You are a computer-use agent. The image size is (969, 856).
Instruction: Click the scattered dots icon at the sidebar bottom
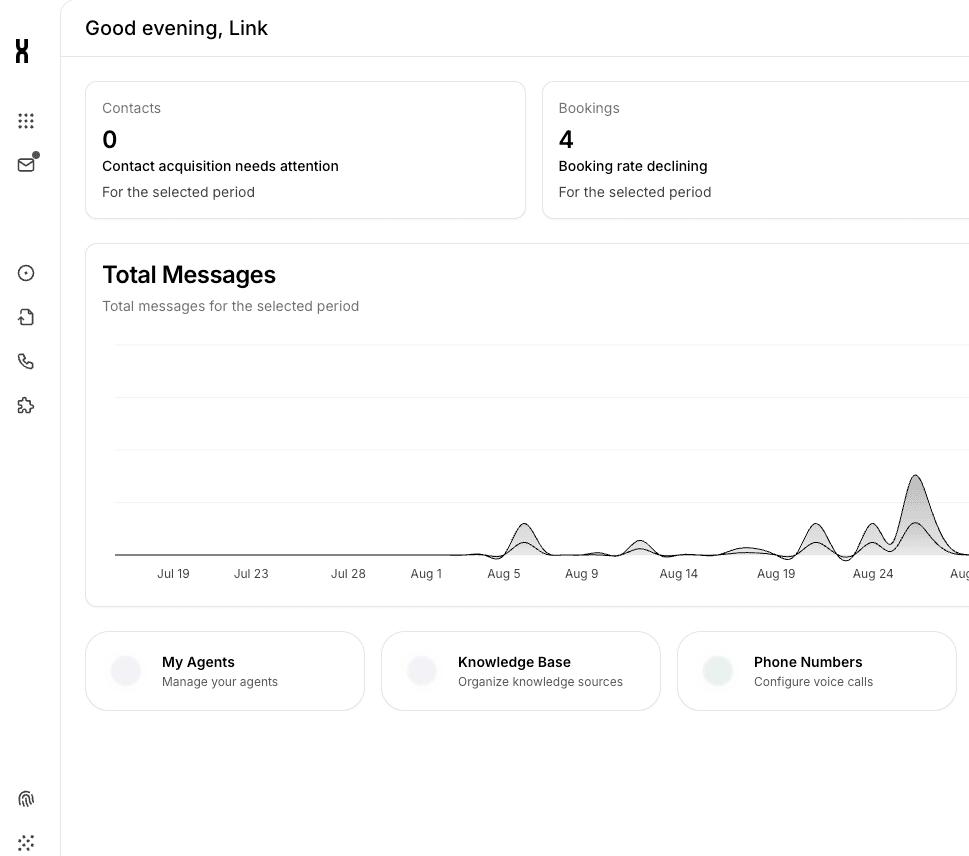[x=26, y=843]
